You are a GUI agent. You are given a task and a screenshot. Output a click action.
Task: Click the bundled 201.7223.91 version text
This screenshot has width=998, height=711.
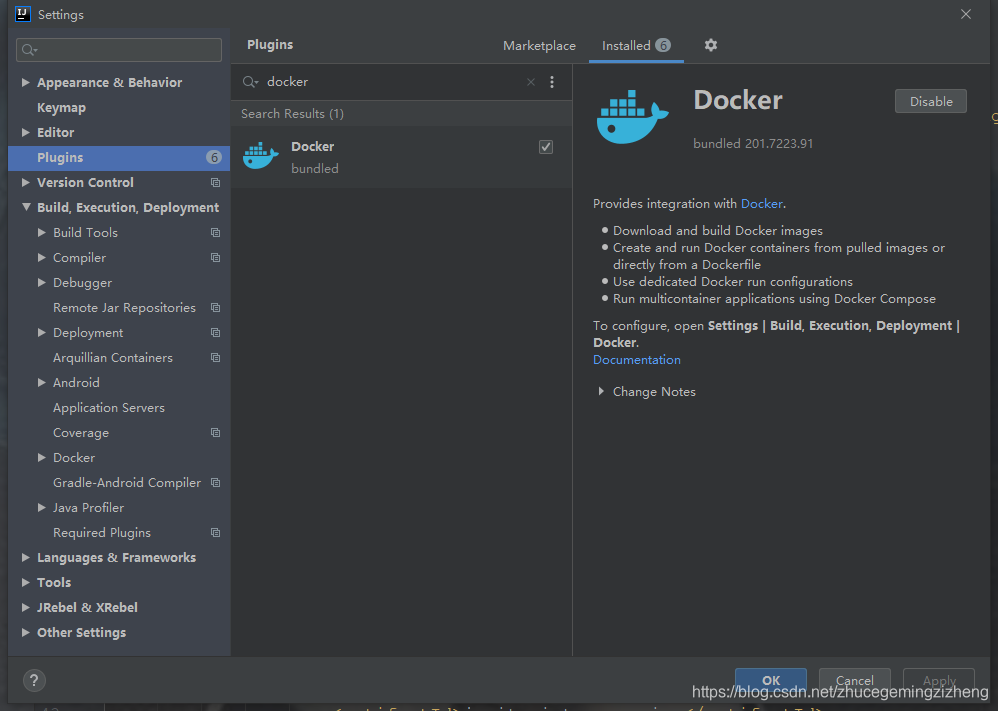753,144
